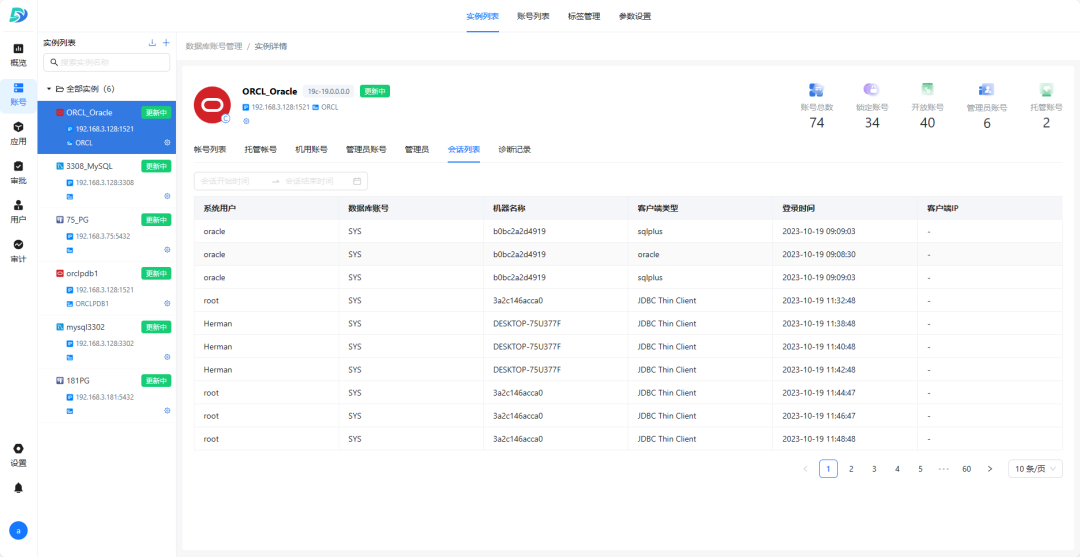Select the 会话列表 sub-tab
The width and height of the screenshot is (1080, 557).
coord(464,149)
